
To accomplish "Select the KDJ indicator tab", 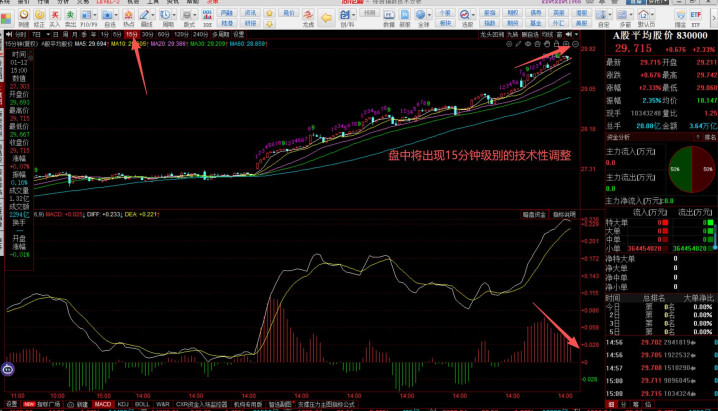I will (x=123, y=405).
